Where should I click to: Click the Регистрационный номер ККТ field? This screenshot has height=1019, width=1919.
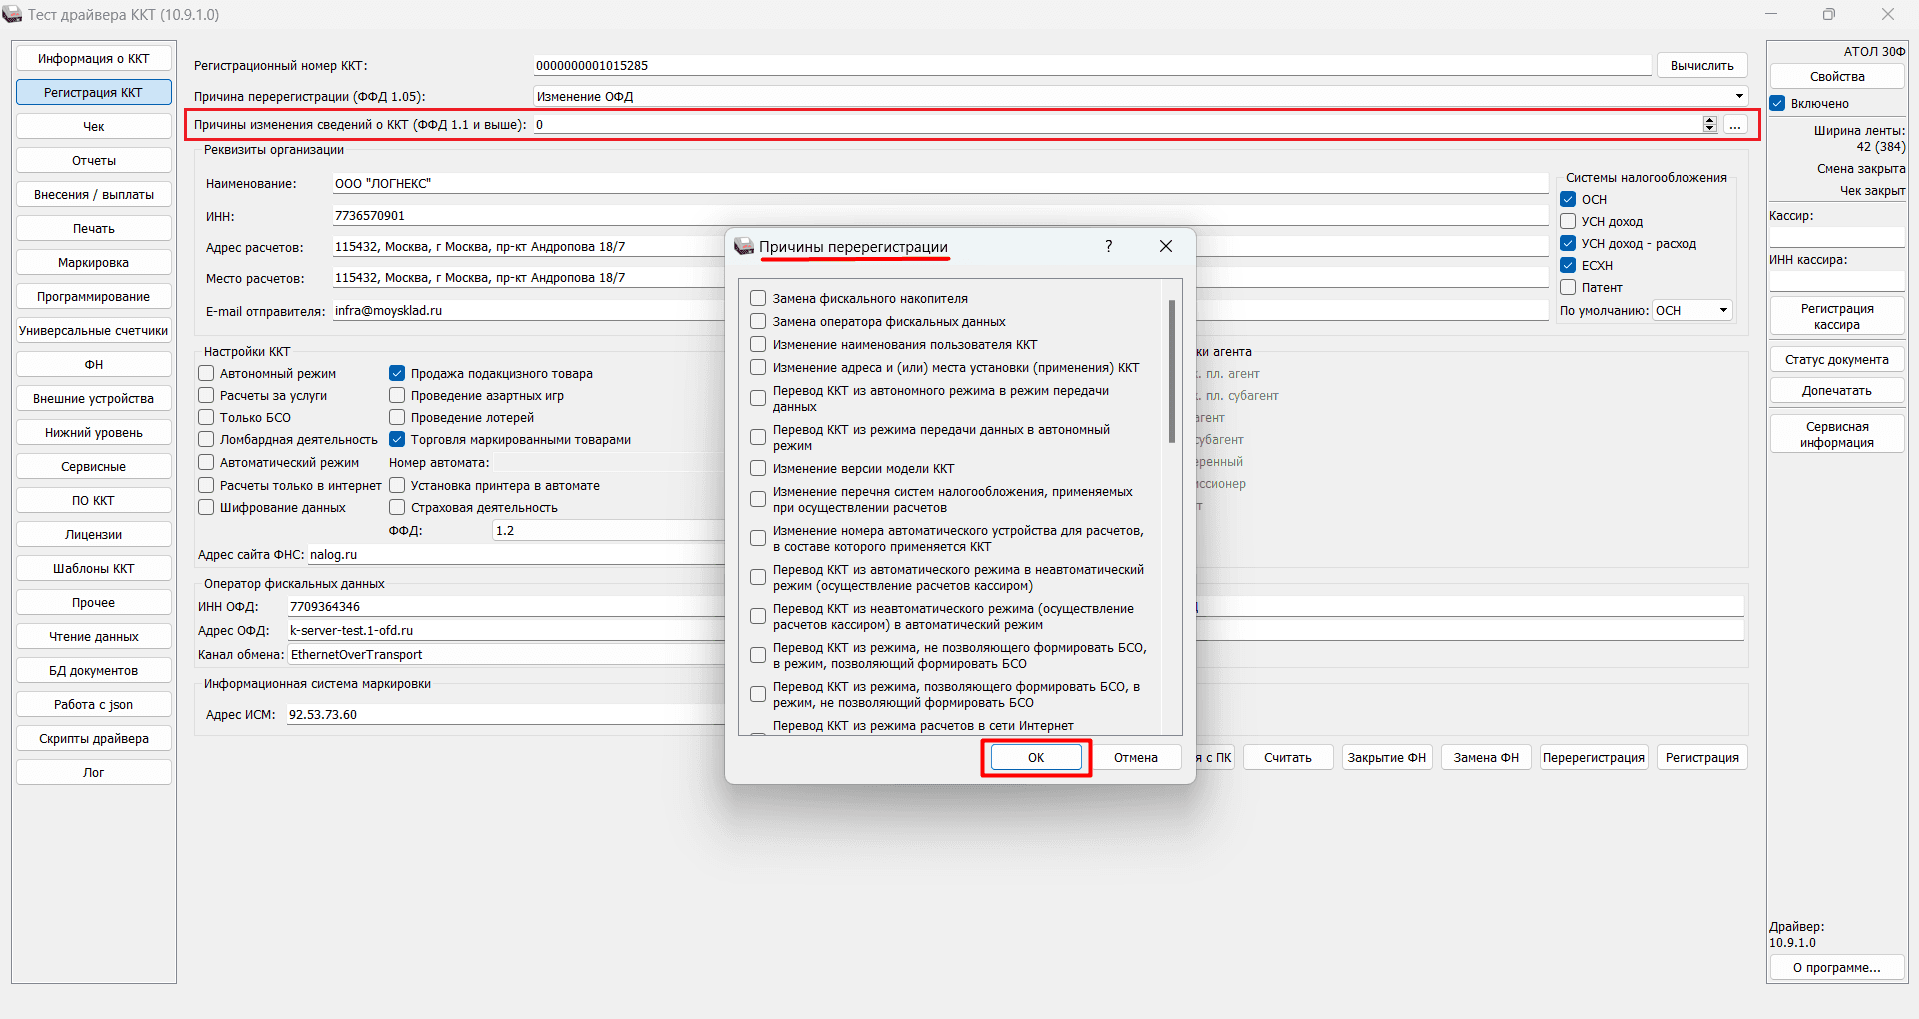click(x=1090, y=66)
